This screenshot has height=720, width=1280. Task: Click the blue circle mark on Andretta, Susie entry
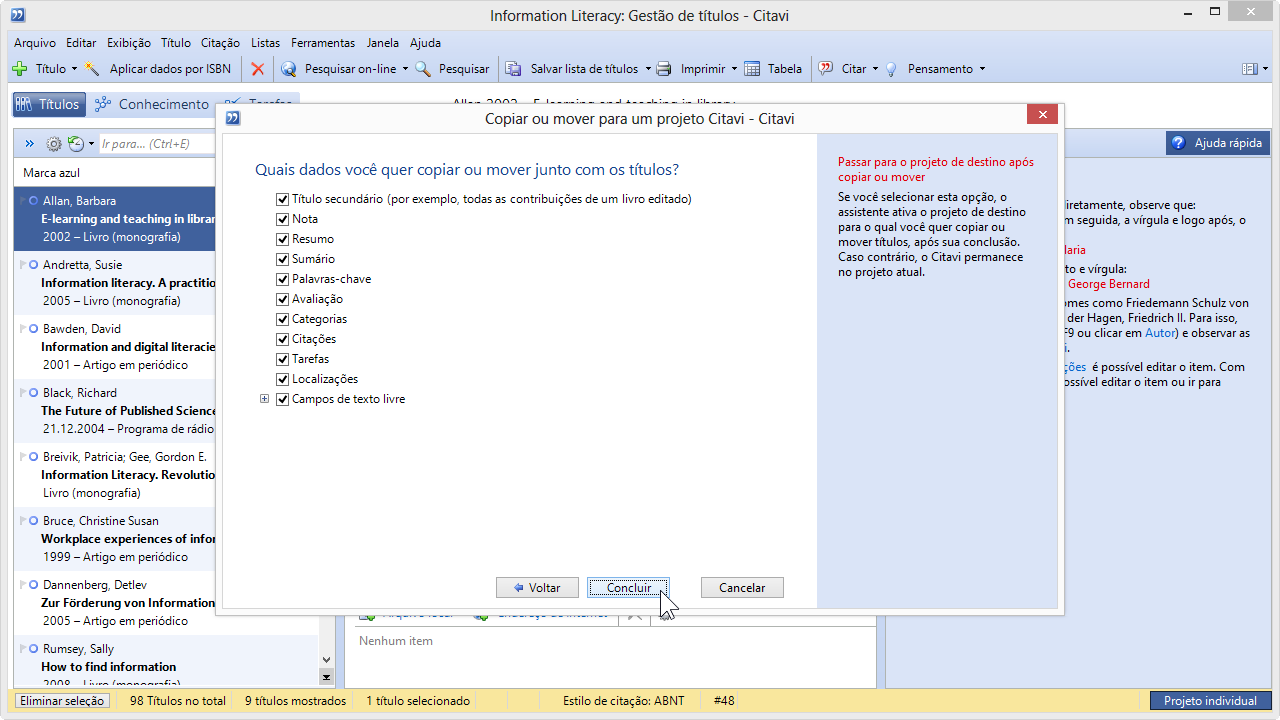click(x=34, y=265)
